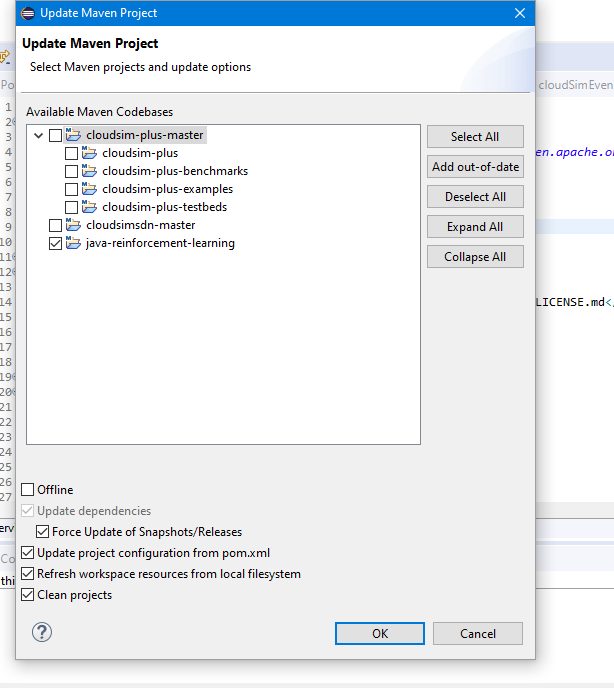Click the cloudSimEven editor tab behind the dialog

point(575,85)
